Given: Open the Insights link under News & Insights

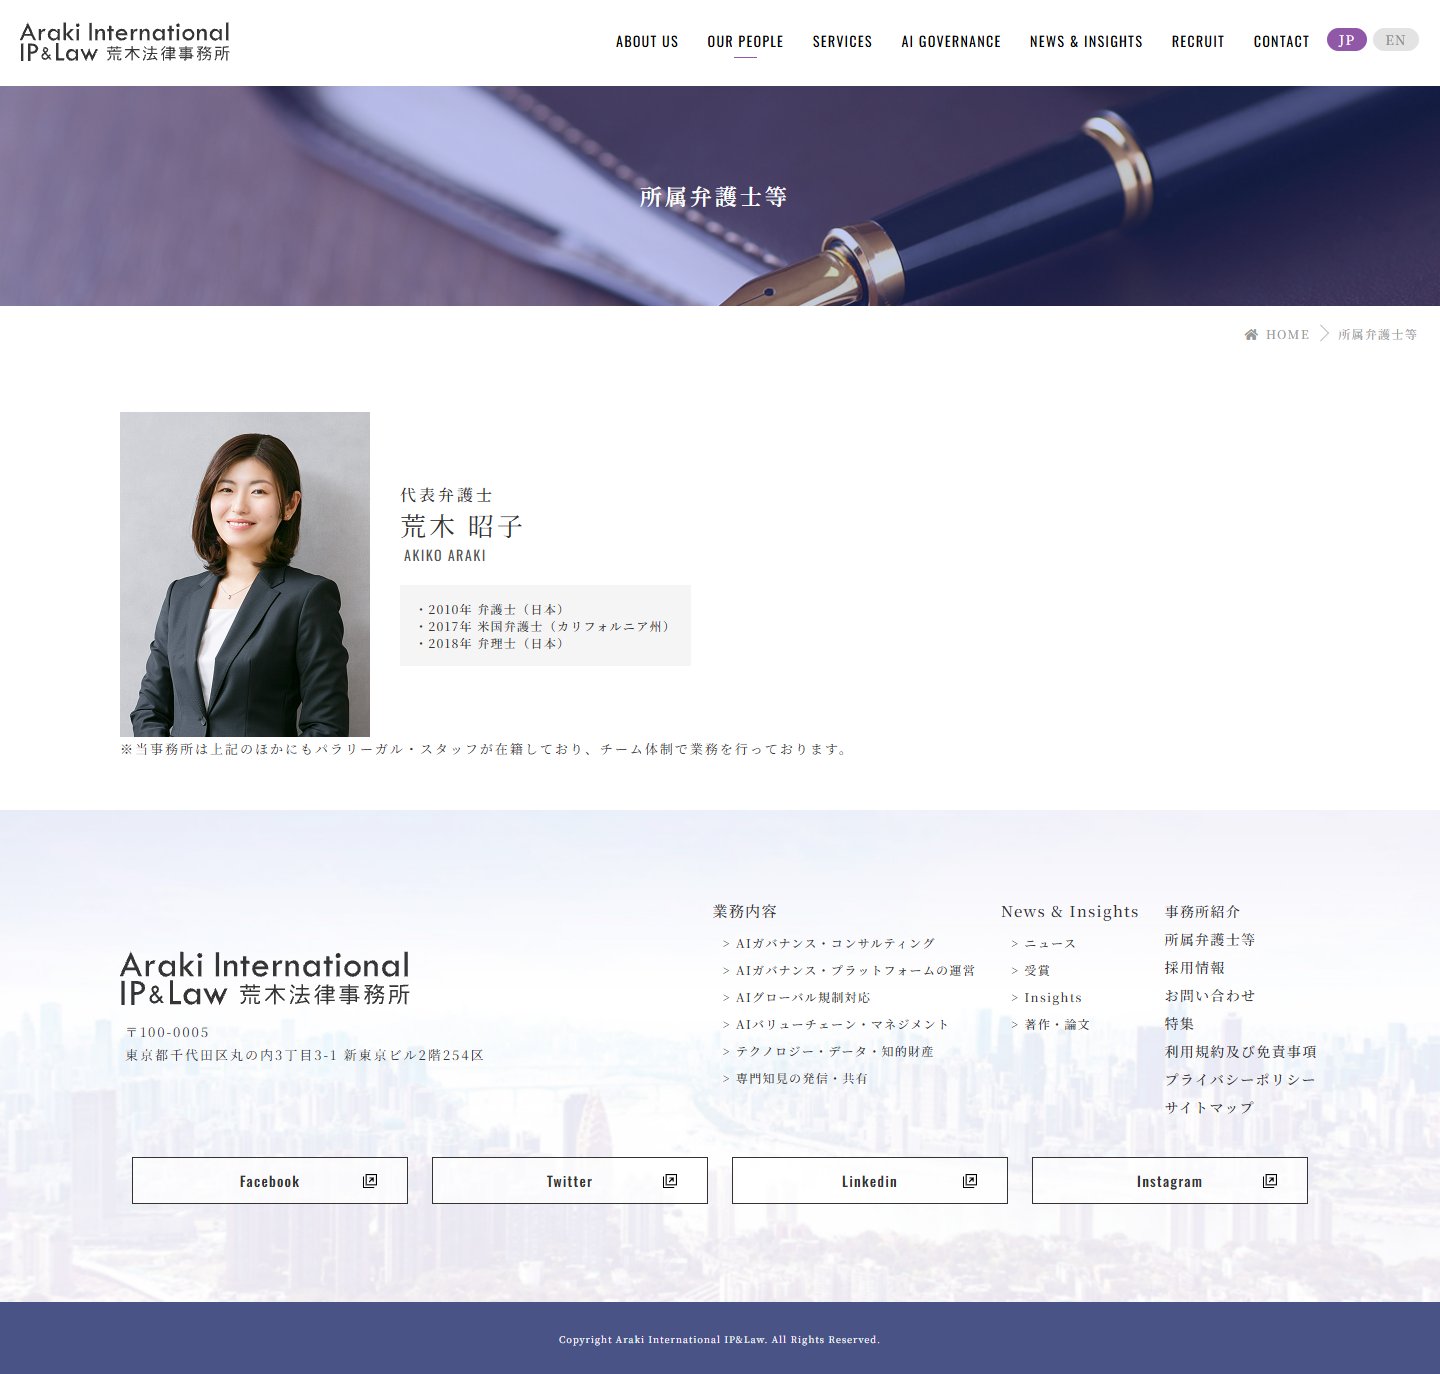Looking at the screenshot, I should [1052, 997].
